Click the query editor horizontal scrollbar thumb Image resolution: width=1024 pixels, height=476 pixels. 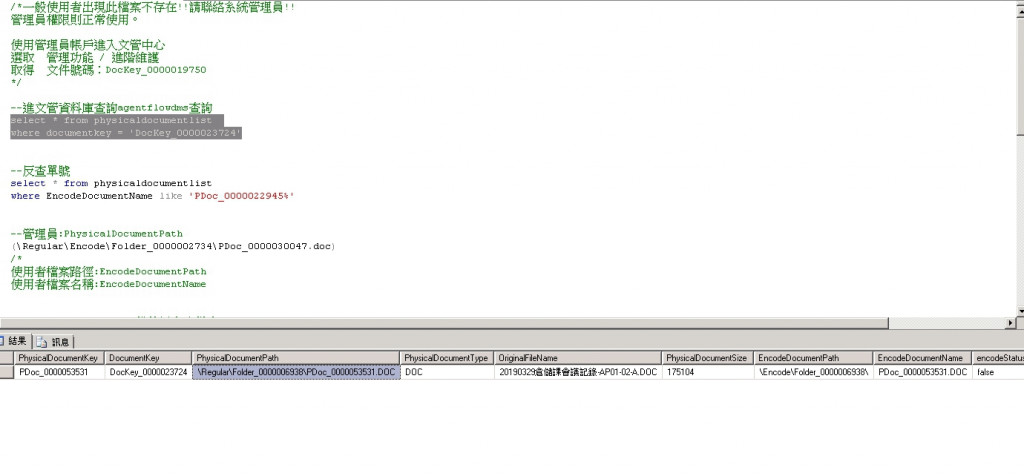tap(444, 323)
